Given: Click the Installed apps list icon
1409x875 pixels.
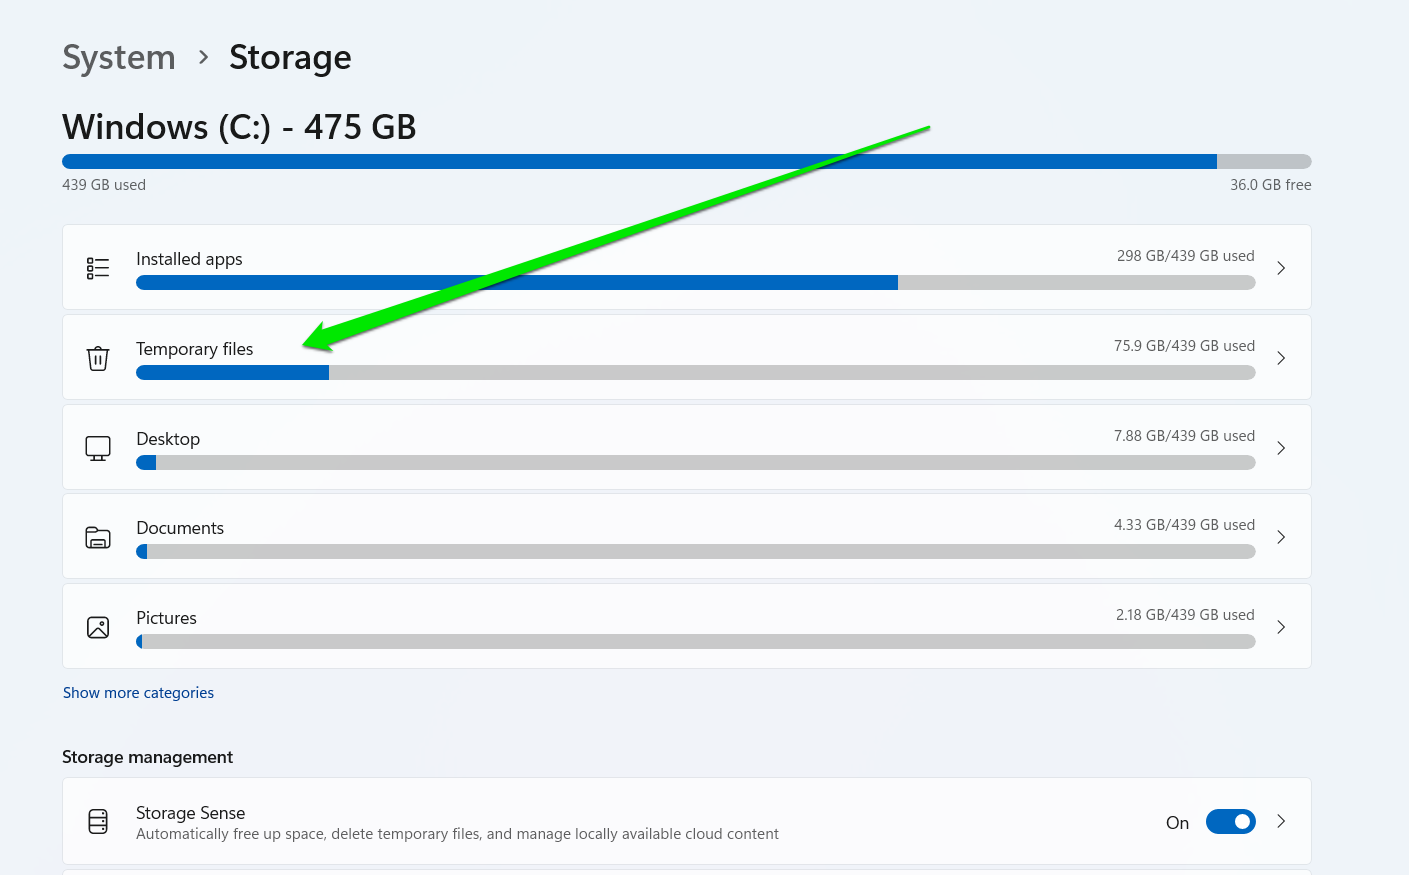Looking at the screenshot, I should (x=98, y=268).
